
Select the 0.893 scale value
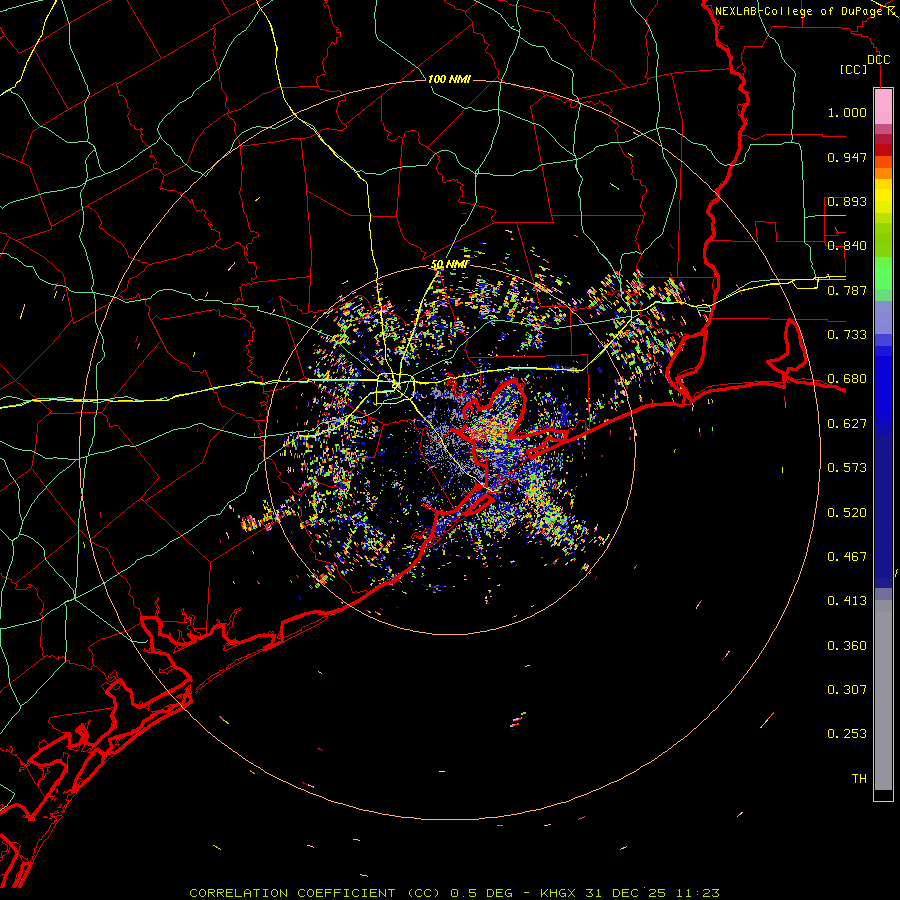coord(847,201)
